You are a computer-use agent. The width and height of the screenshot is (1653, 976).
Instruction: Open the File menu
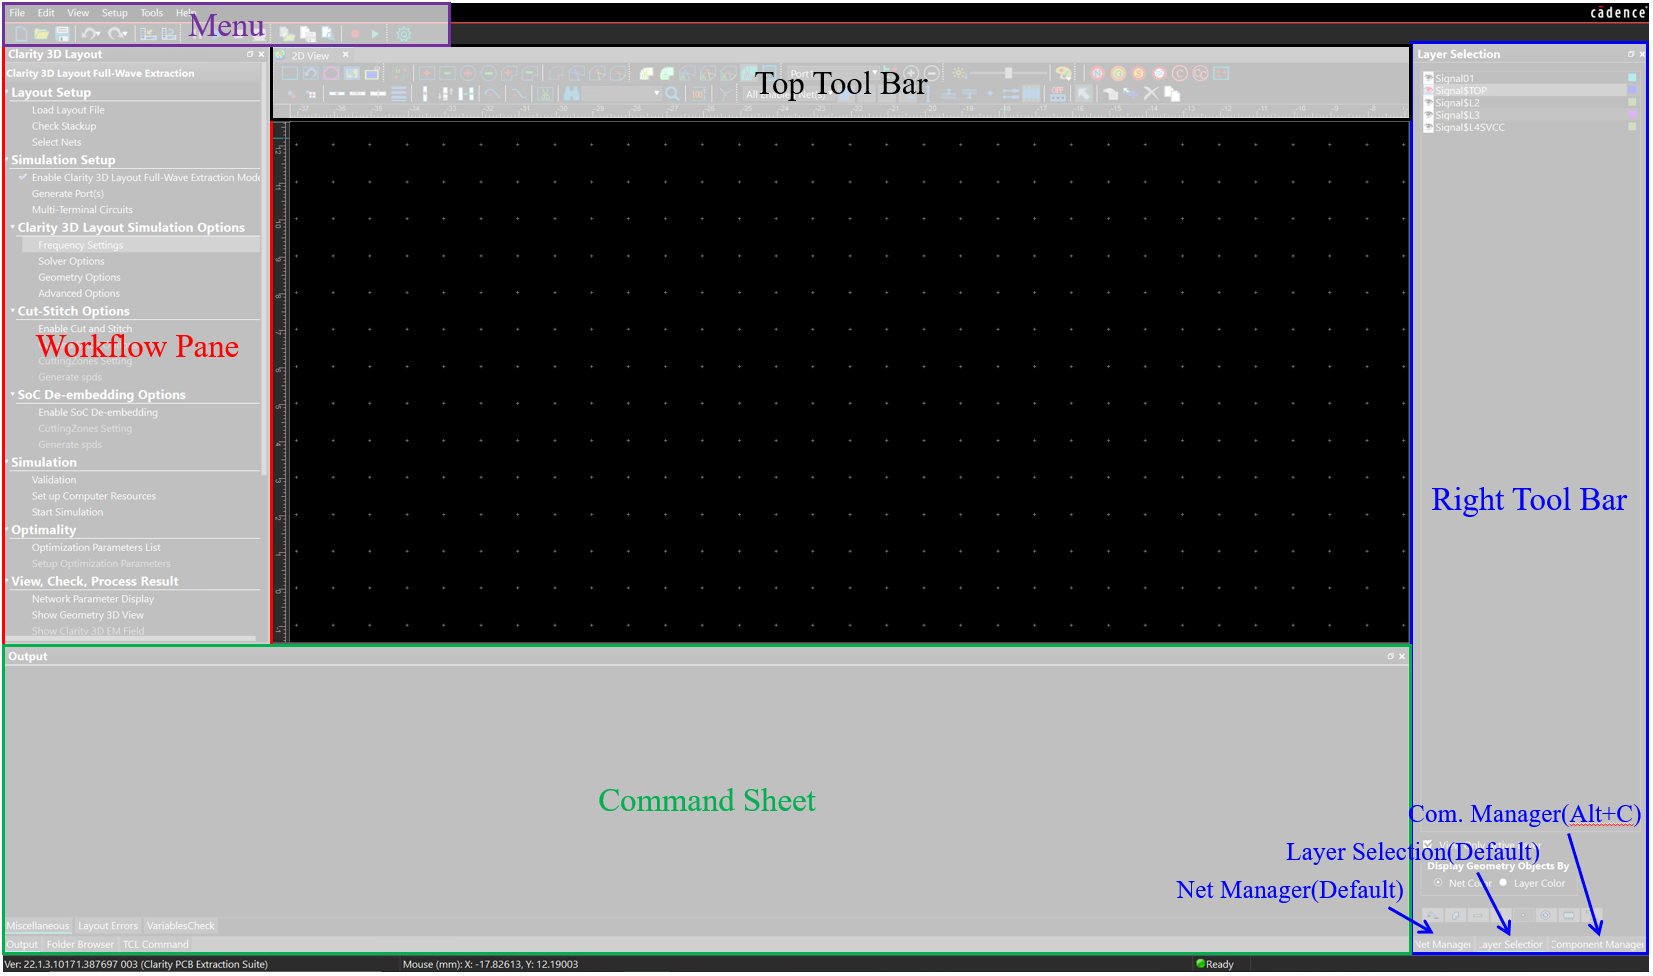17,13
